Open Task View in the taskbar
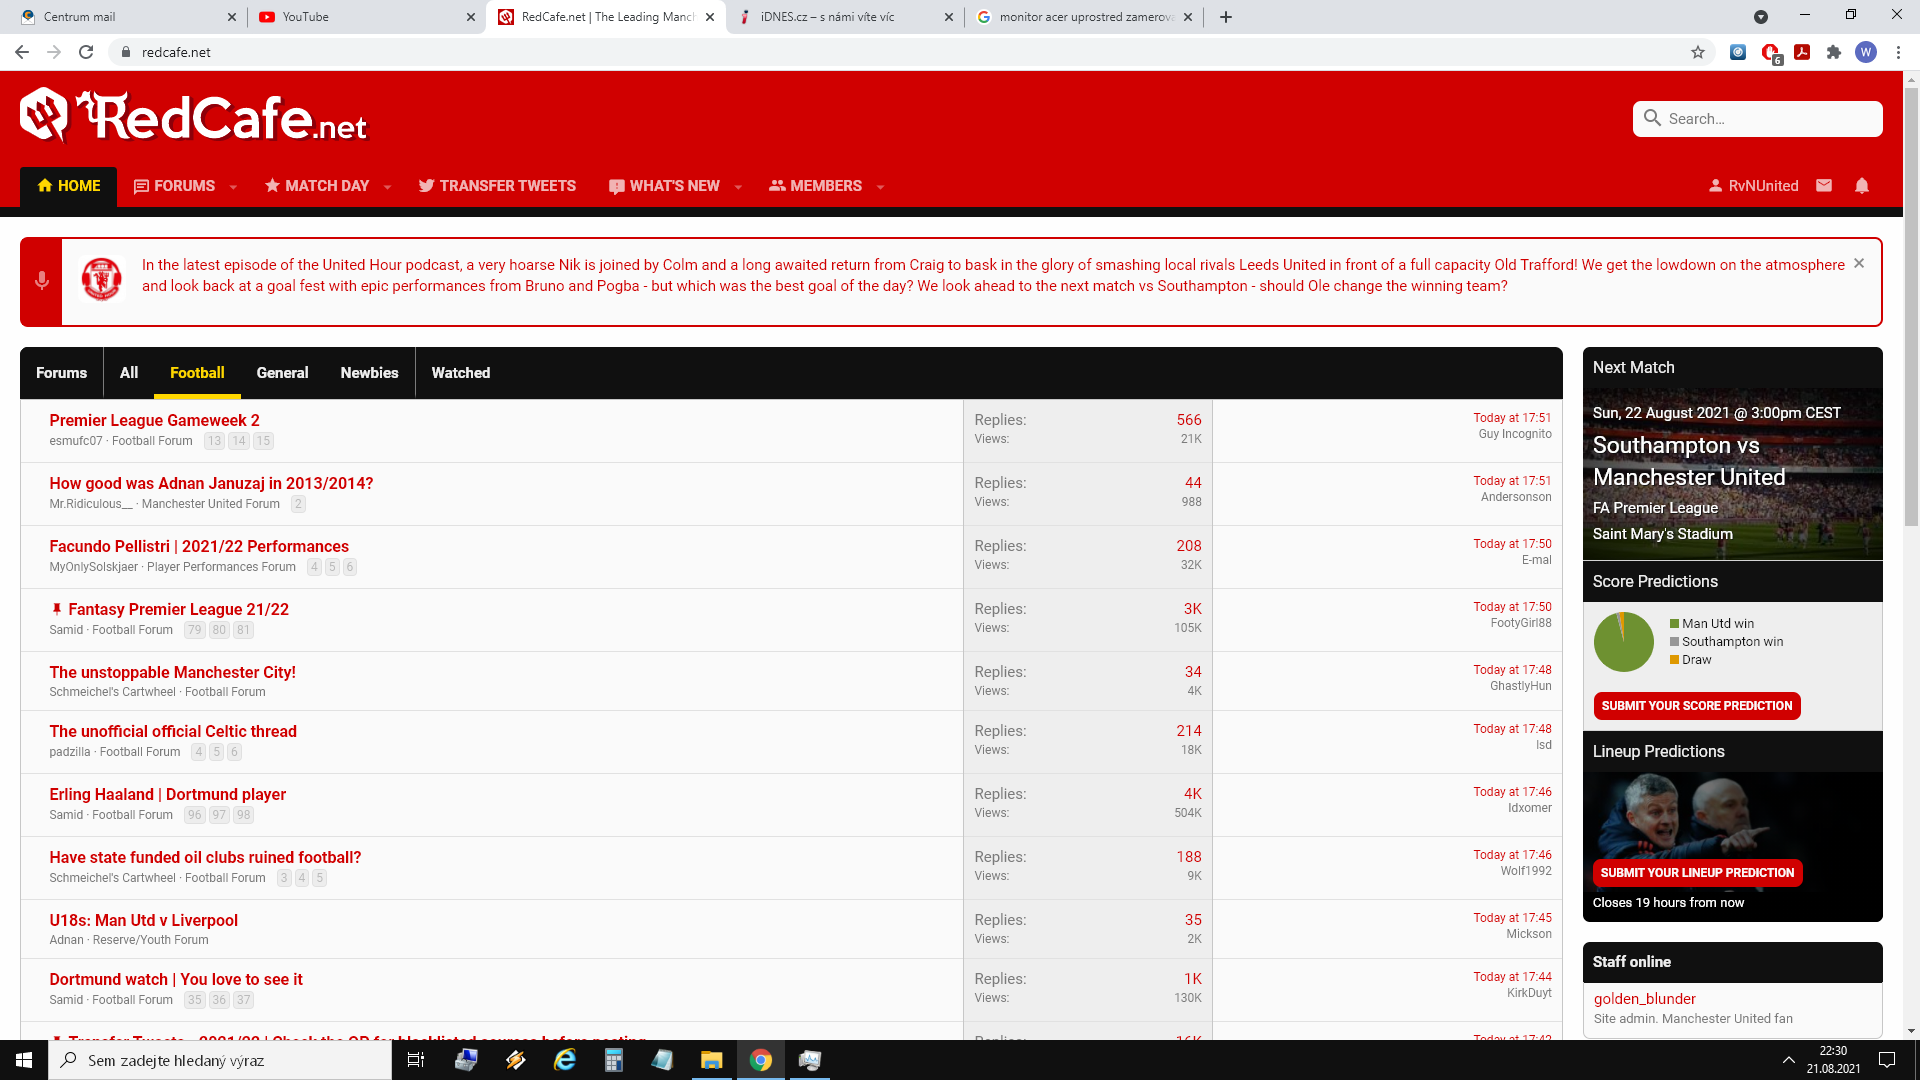Viewport: 1920px width, 1080px height. (416, 1060)
